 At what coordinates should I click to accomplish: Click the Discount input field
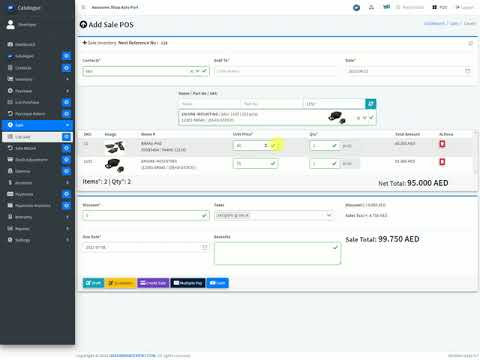point(146,216)
